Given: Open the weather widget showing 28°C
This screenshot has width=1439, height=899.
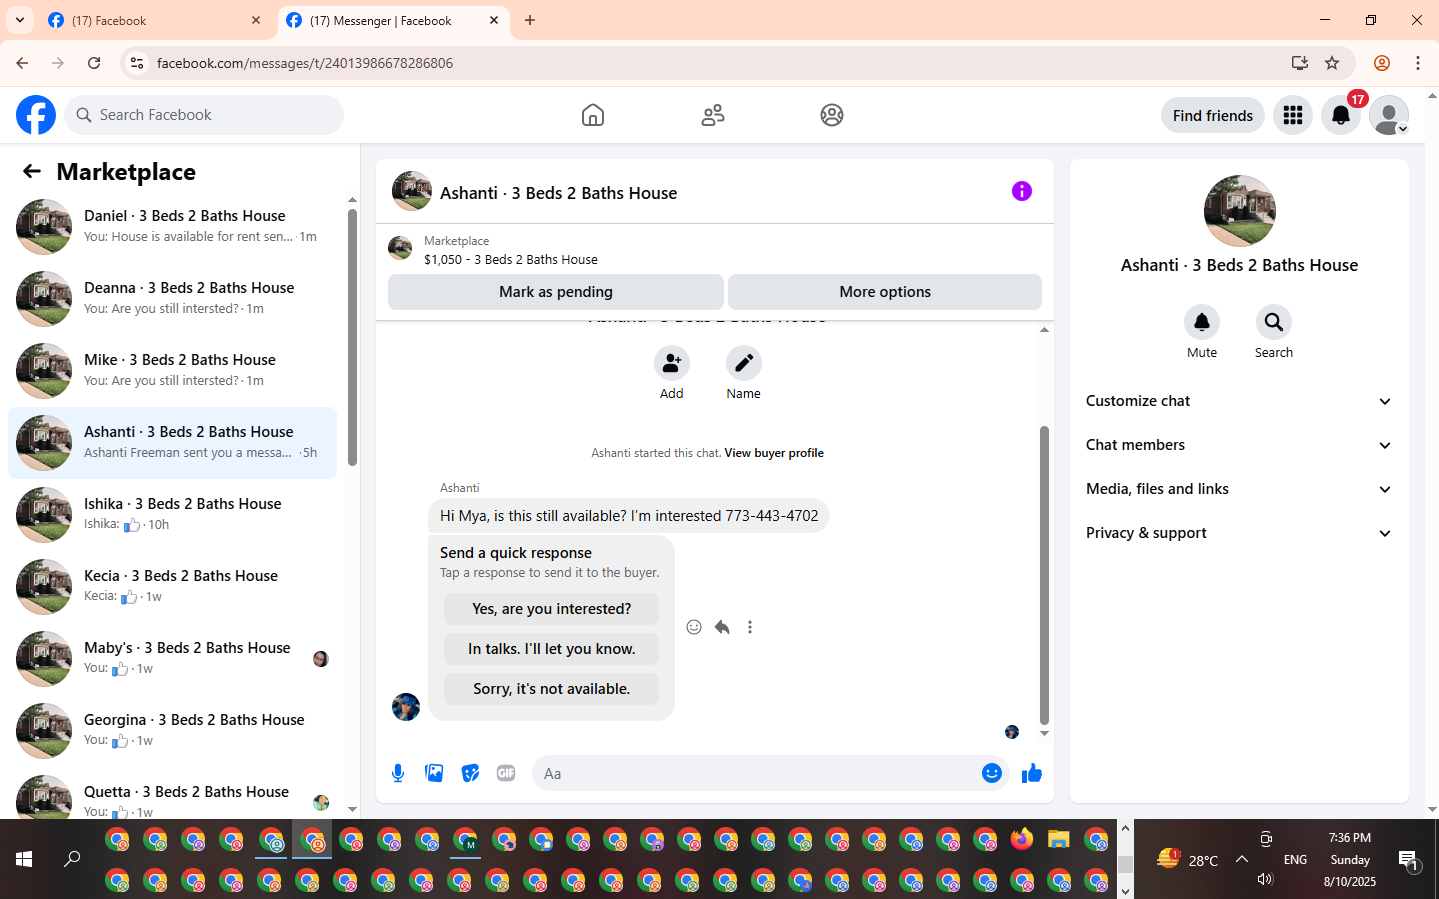Looking at the screenshot, I should pyautogui.click(x=1188, y=859).
